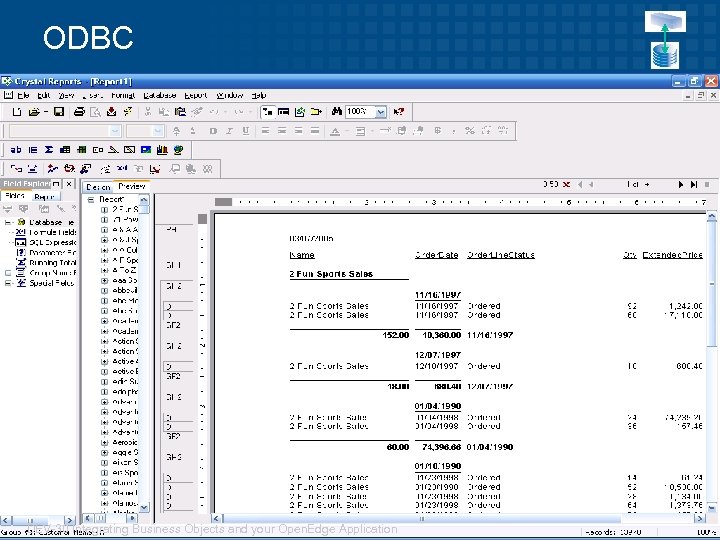Click the preview horizontal scrollbar thumb

(422, 519)
